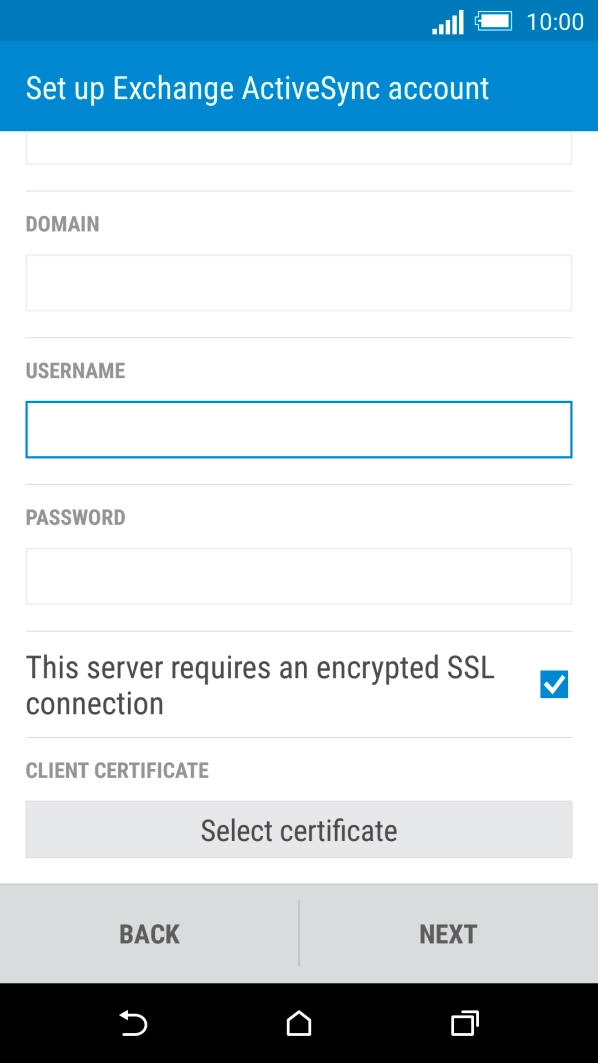Tap the PASSWORD input field
598x1063 pixels.
[298, 576]
